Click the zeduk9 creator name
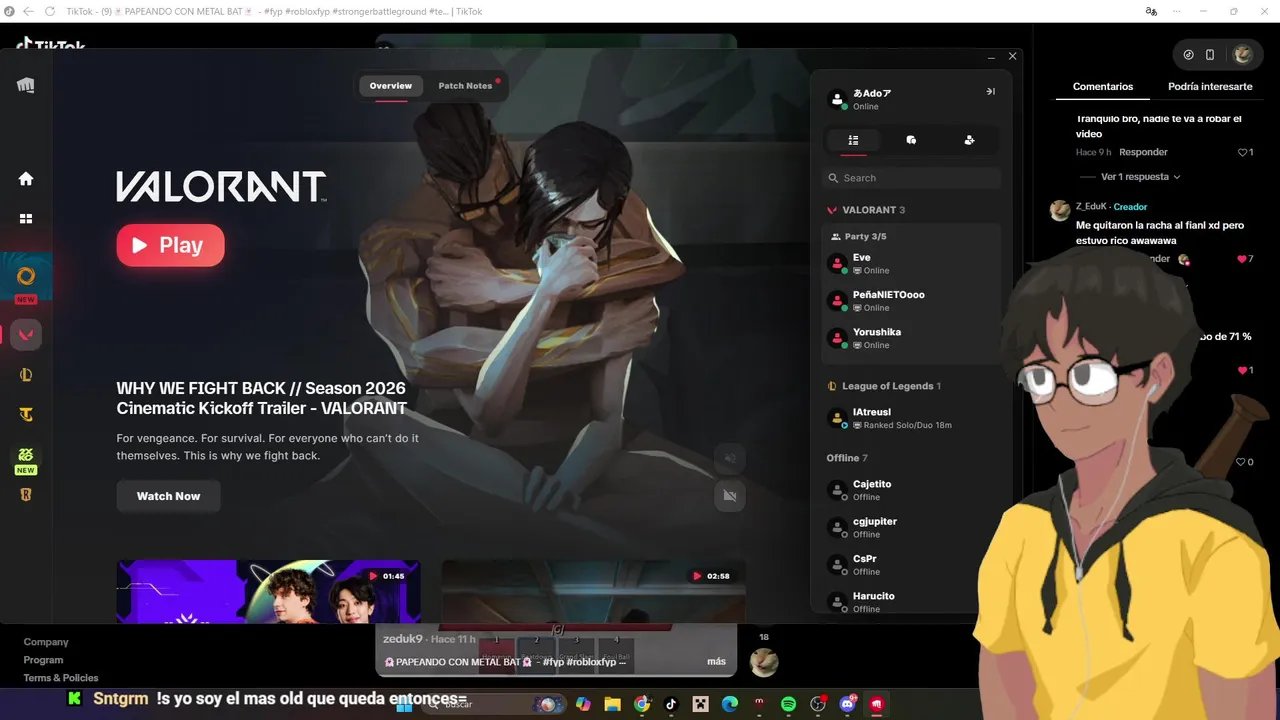The image size is (1280, 720). coord(404,639)
